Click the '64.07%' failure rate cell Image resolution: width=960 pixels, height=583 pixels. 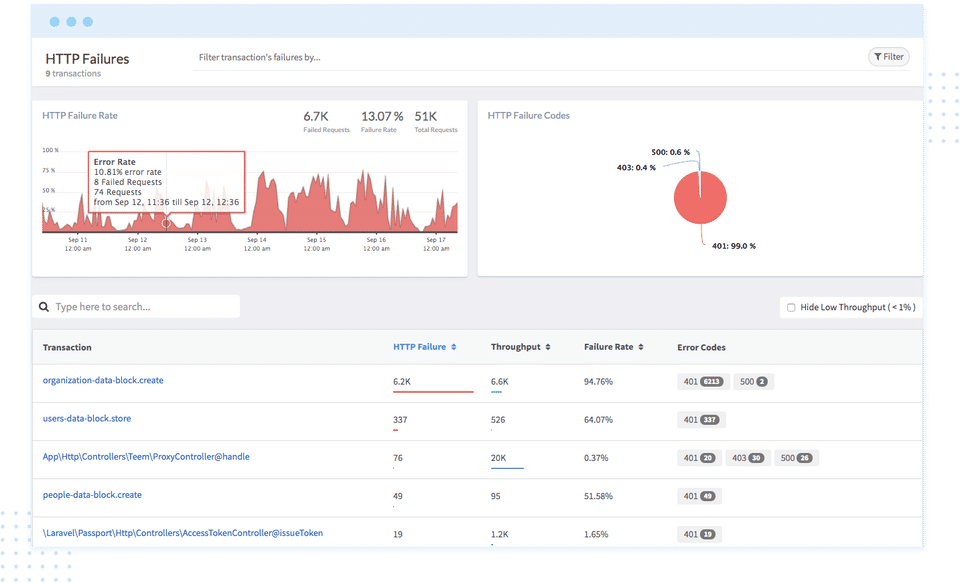pos(598,420)
